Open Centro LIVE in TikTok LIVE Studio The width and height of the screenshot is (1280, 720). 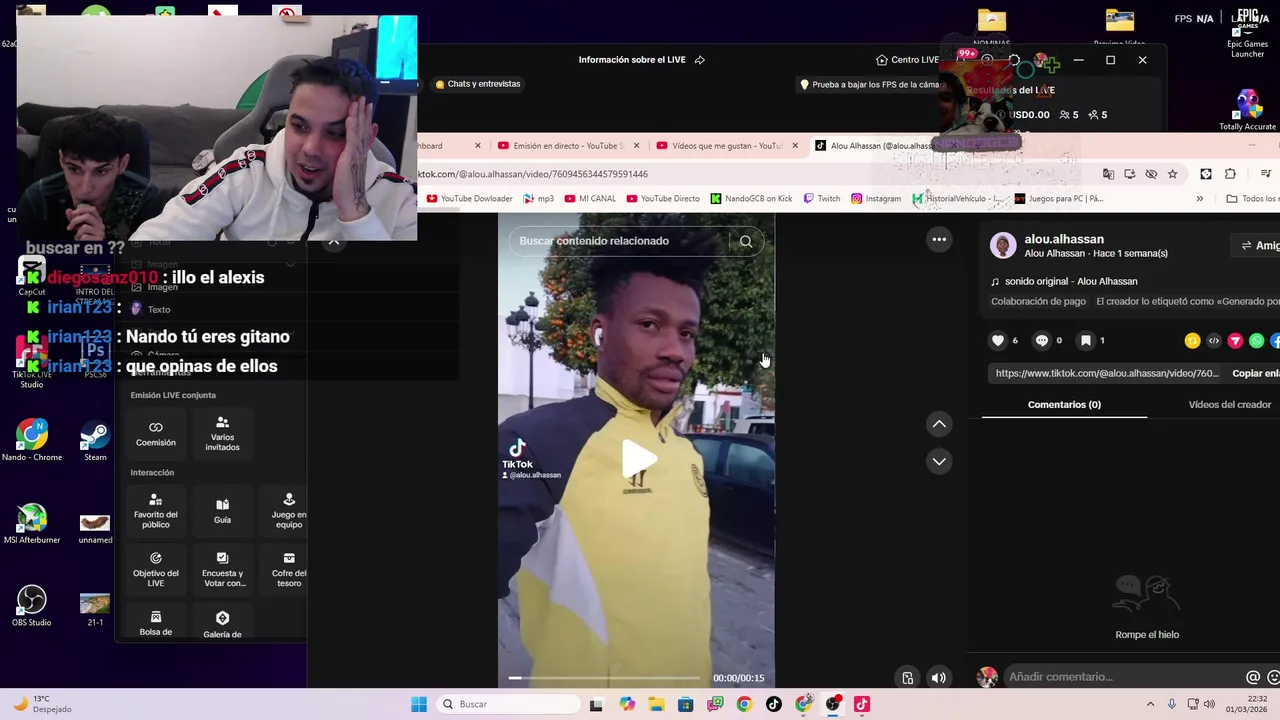[x=907, y=60]
